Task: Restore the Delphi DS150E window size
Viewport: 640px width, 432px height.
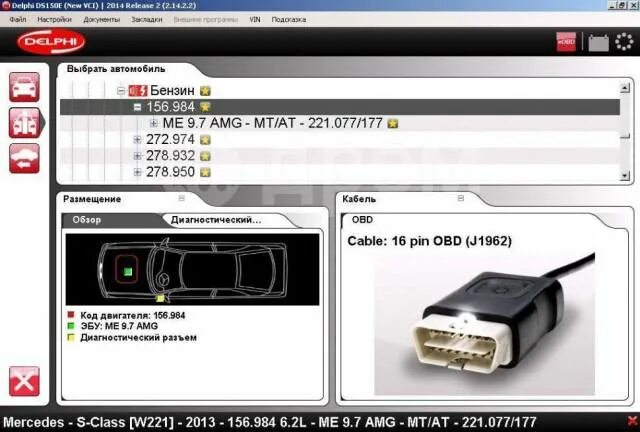Action: click(622, 5)
